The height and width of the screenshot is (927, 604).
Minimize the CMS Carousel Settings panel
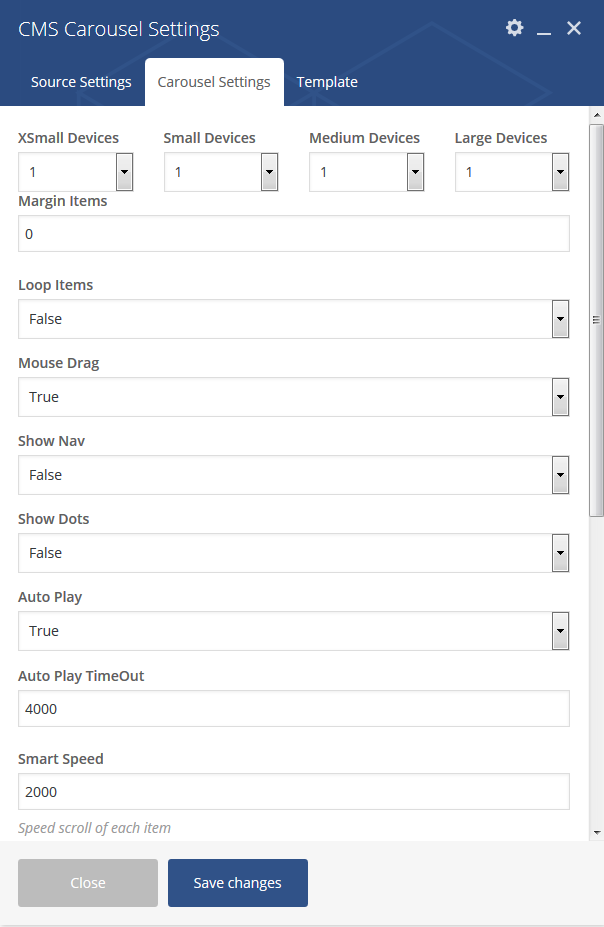click(544, 28)
